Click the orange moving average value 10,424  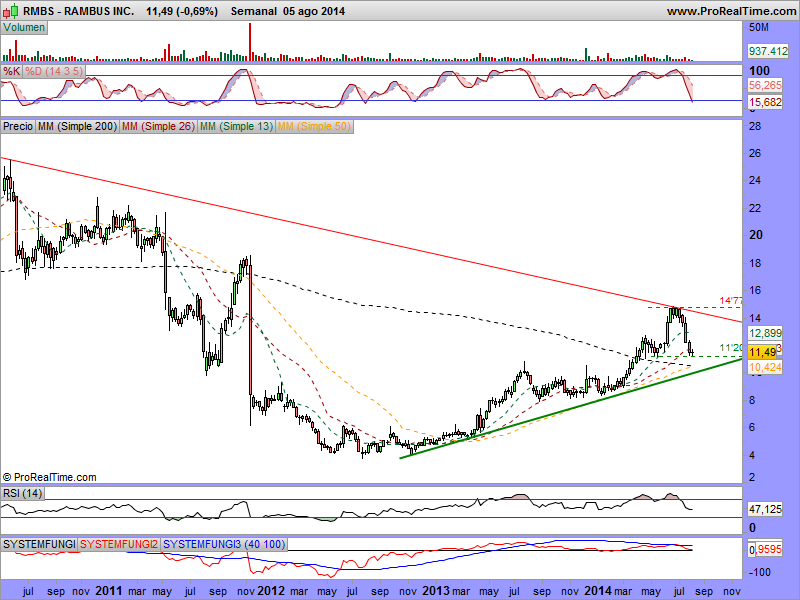pyautogui.click(x=765, y=367)
